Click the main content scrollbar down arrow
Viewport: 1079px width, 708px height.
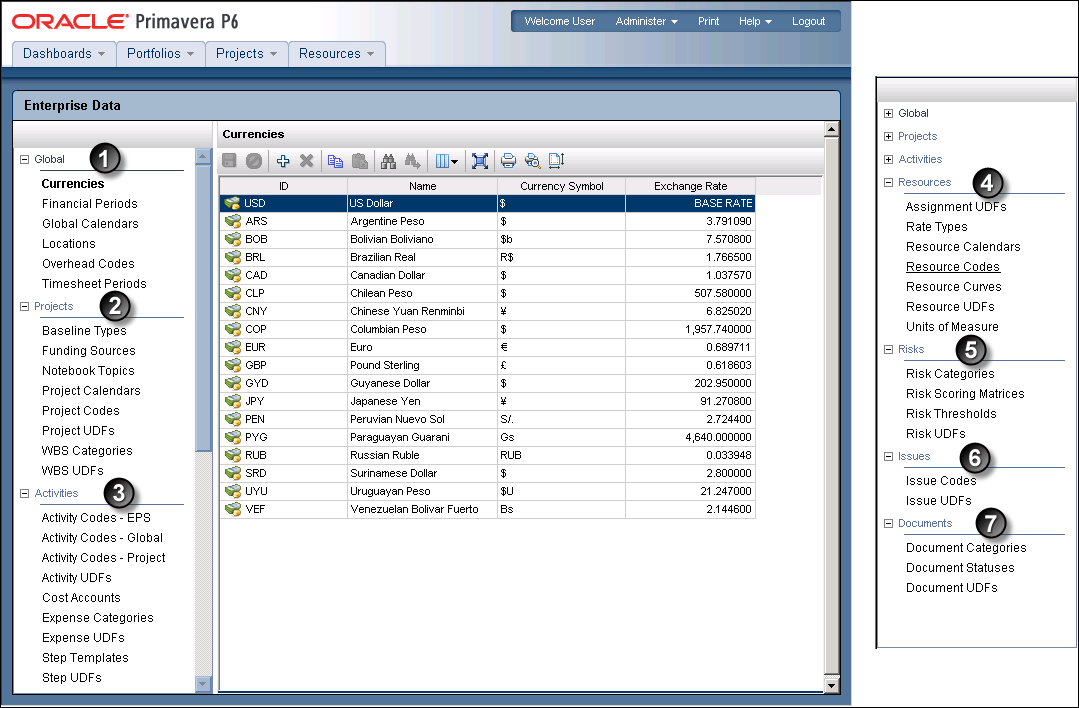coord(831,685)
